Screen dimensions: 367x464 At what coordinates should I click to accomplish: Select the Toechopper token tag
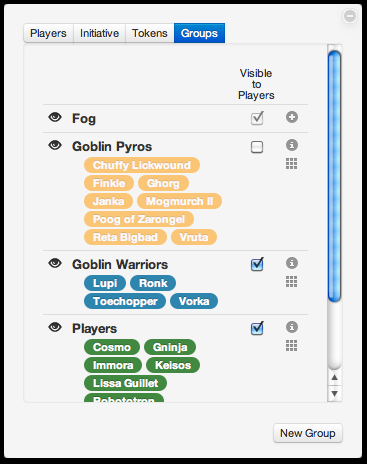tap(125, 301)
